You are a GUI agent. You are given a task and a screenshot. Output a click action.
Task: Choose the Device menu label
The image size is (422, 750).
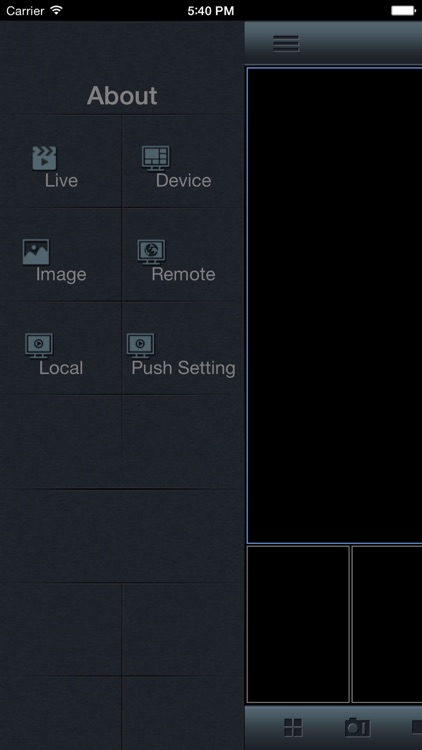(183, 180)
